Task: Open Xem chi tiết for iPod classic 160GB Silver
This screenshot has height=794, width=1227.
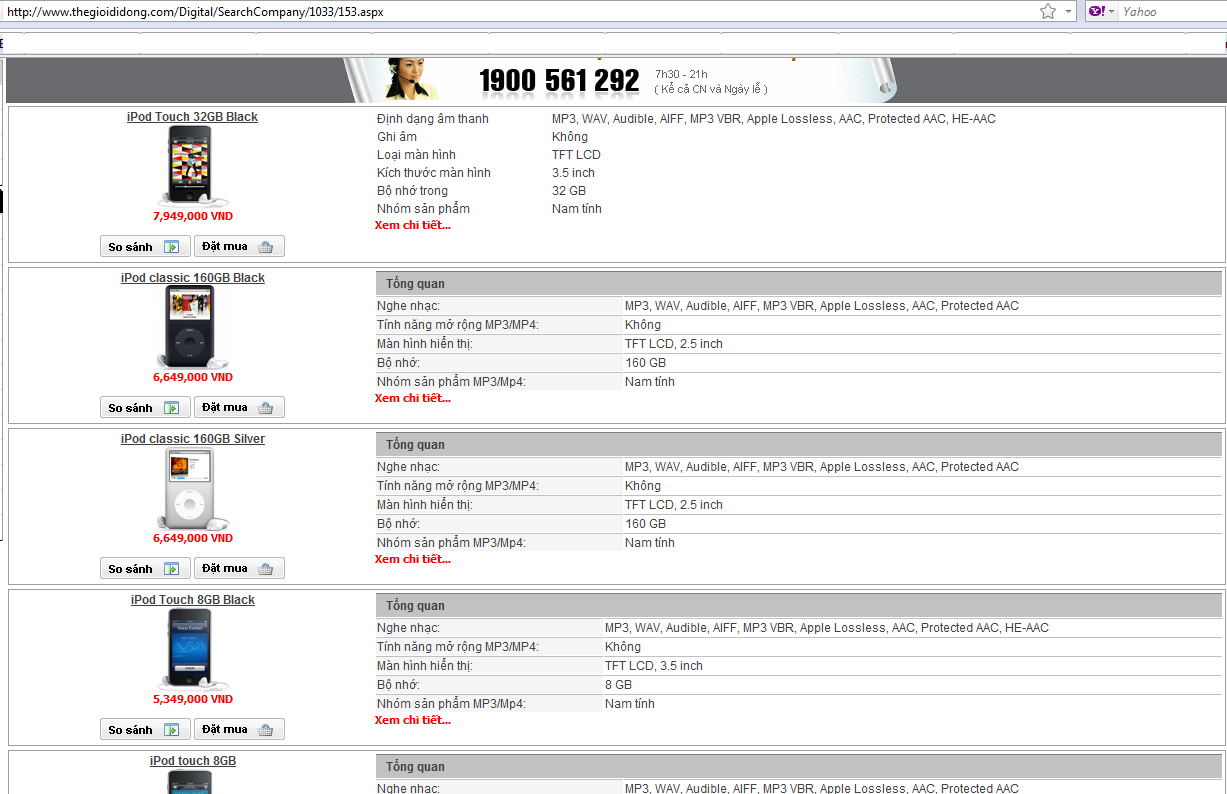Action: pos(413,559)
